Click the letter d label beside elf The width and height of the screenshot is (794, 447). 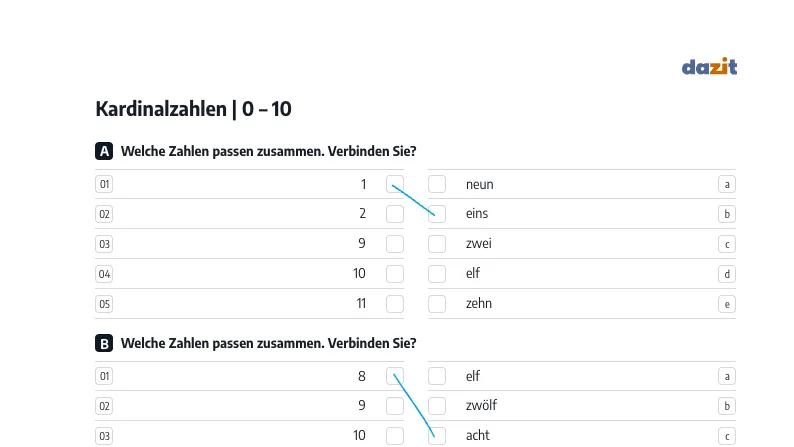(x=727, y=274)
